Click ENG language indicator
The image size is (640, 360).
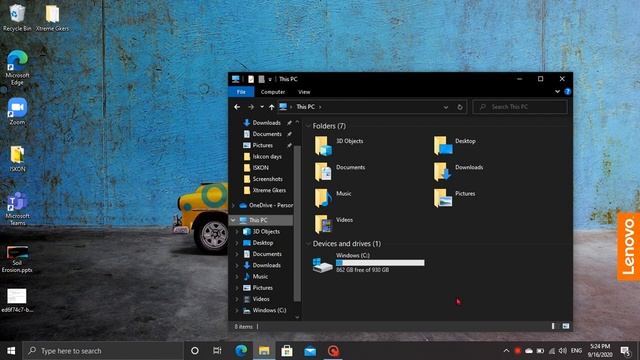[x=576, y=351]
